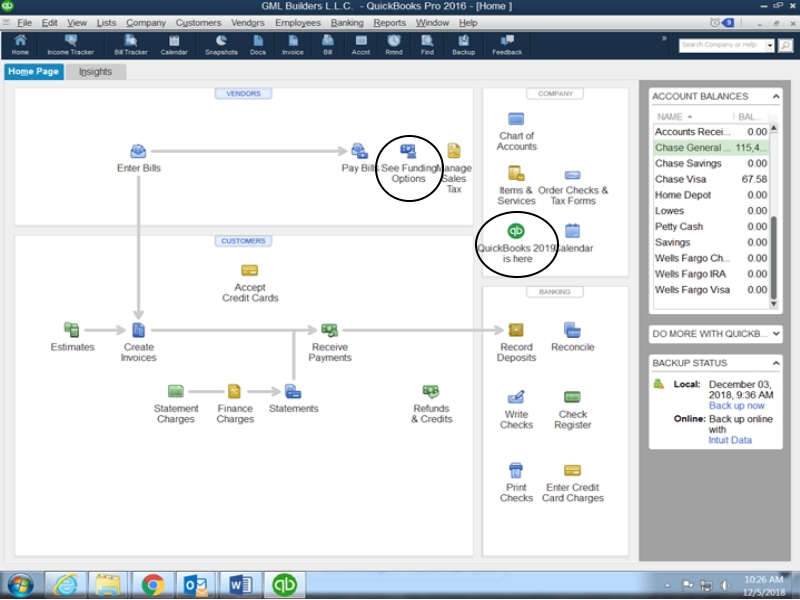This screenshot has width=800, height=600.
Task: Open Enter Credit Card Charges
Action: pos(572,483)
